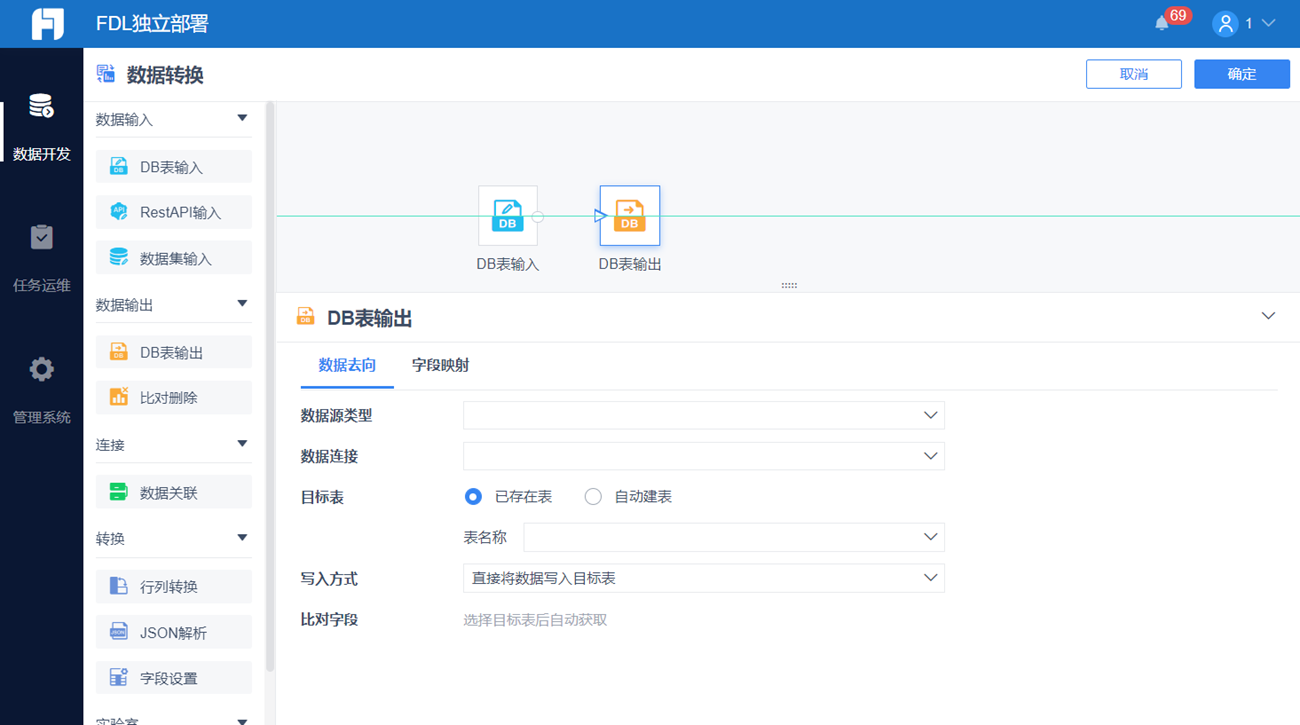Viewport: 1300px width, 725px height.
Task: Switch to the 字段映射 tab
Action: point(440,365)
